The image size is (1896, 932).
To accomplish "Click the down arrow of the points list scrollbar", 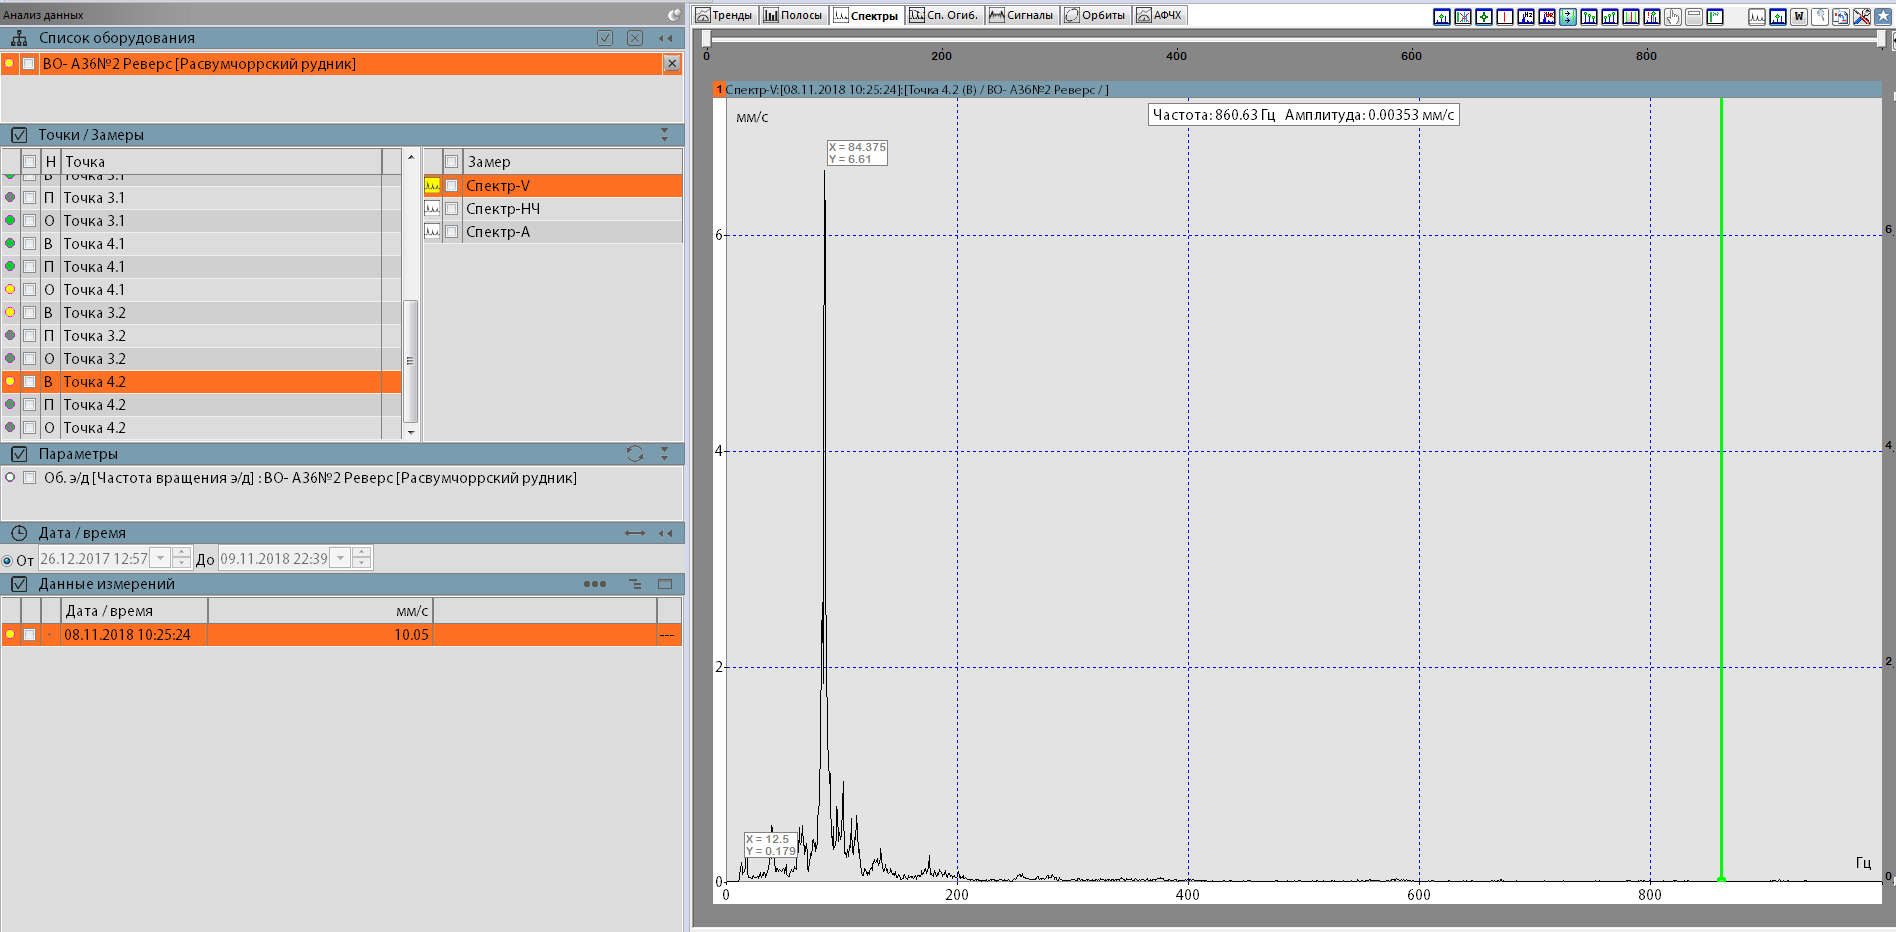I will [410, 432].
